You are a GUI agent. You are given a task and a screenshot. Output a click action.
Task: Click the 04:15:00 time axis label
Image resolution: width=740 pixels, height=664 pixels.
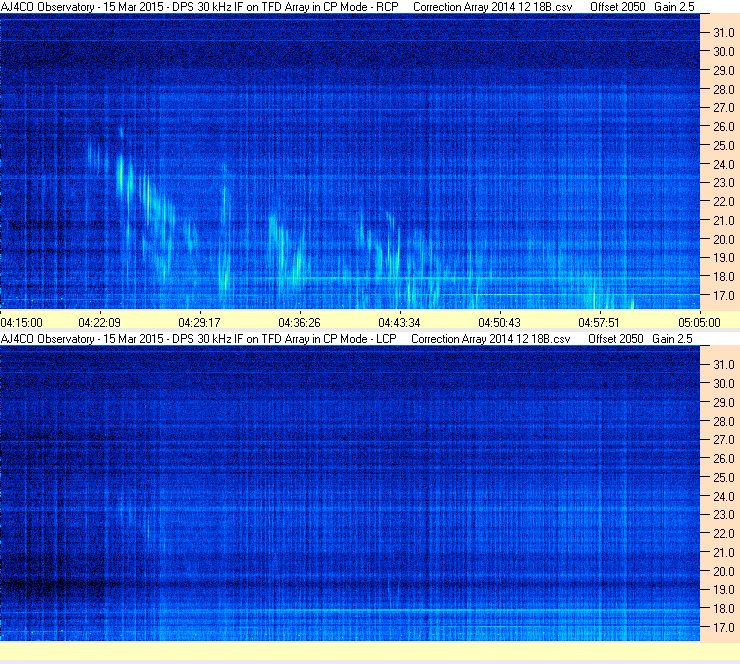pos(21,323)
